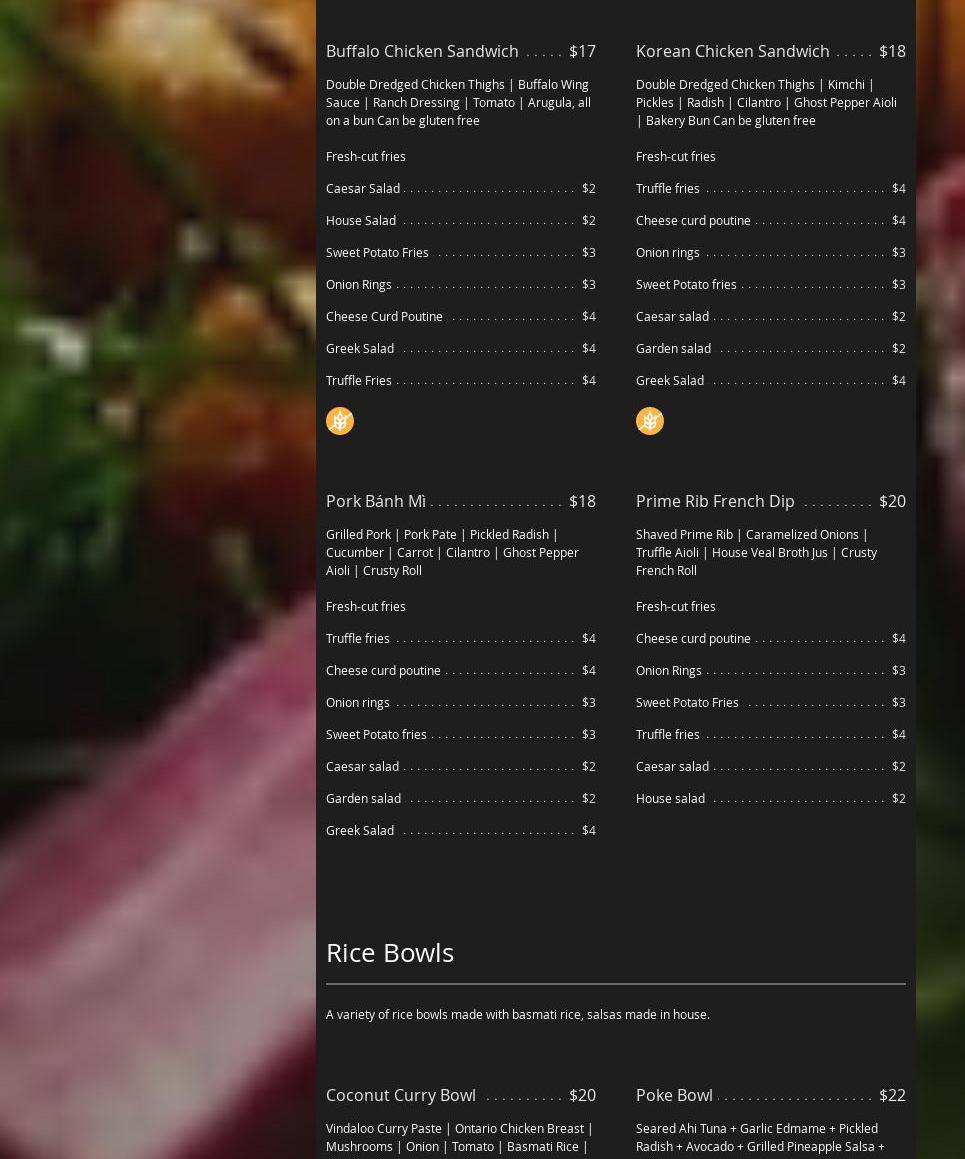Click the $20 price of Prime Rib French Dip
Viewport: 965px width, 1159px height.
tap(892, 501)
